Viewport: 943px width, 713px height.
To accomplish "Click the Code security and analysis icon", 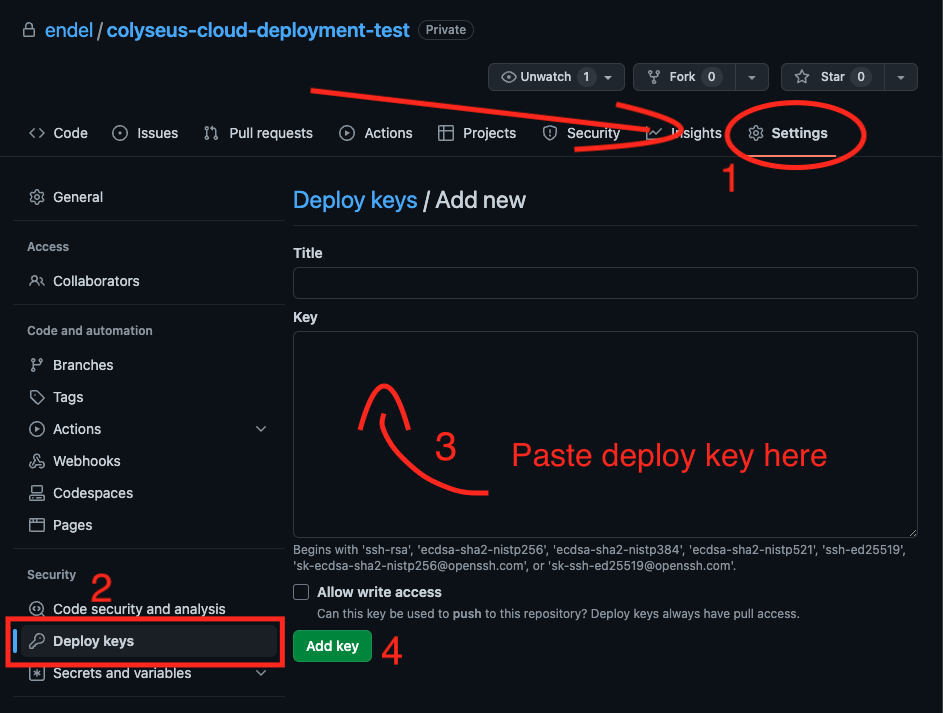I will (37, 609).
